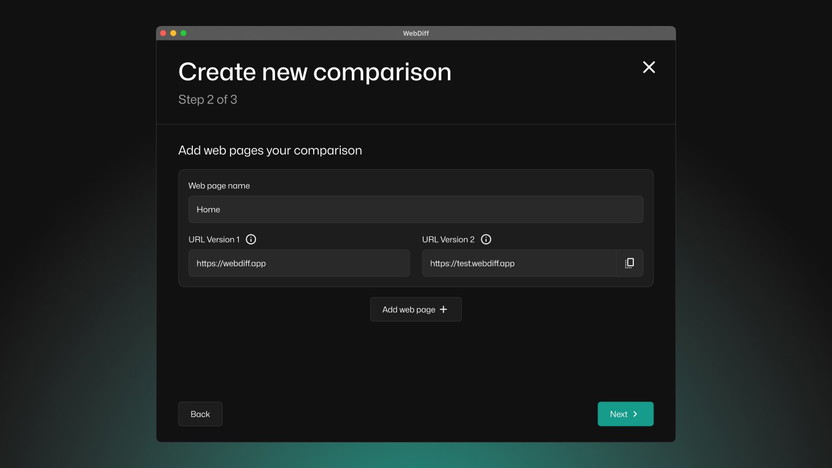The image size is (832, 468).
Task: Click the URL Version 2 info icon
Action: tap(486, 240)
